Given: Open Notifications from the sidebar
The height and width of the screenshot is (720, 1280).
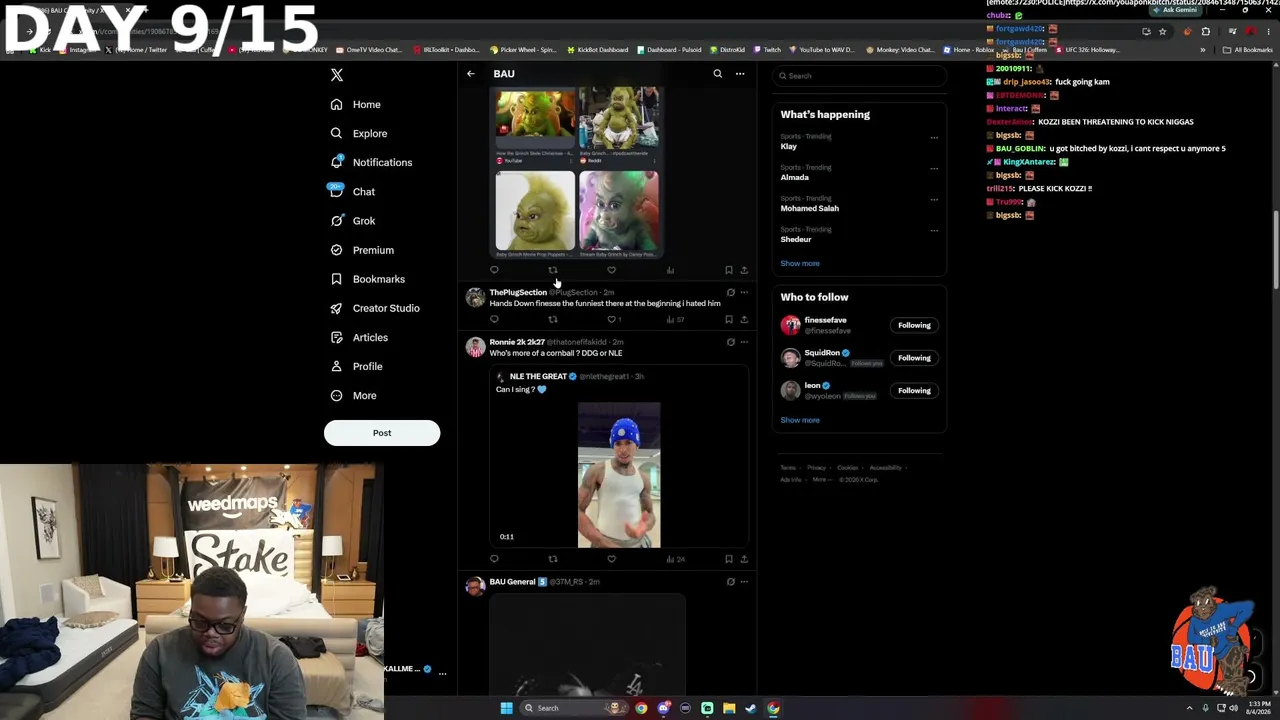Looking at the screenshot, I should 371,162.
